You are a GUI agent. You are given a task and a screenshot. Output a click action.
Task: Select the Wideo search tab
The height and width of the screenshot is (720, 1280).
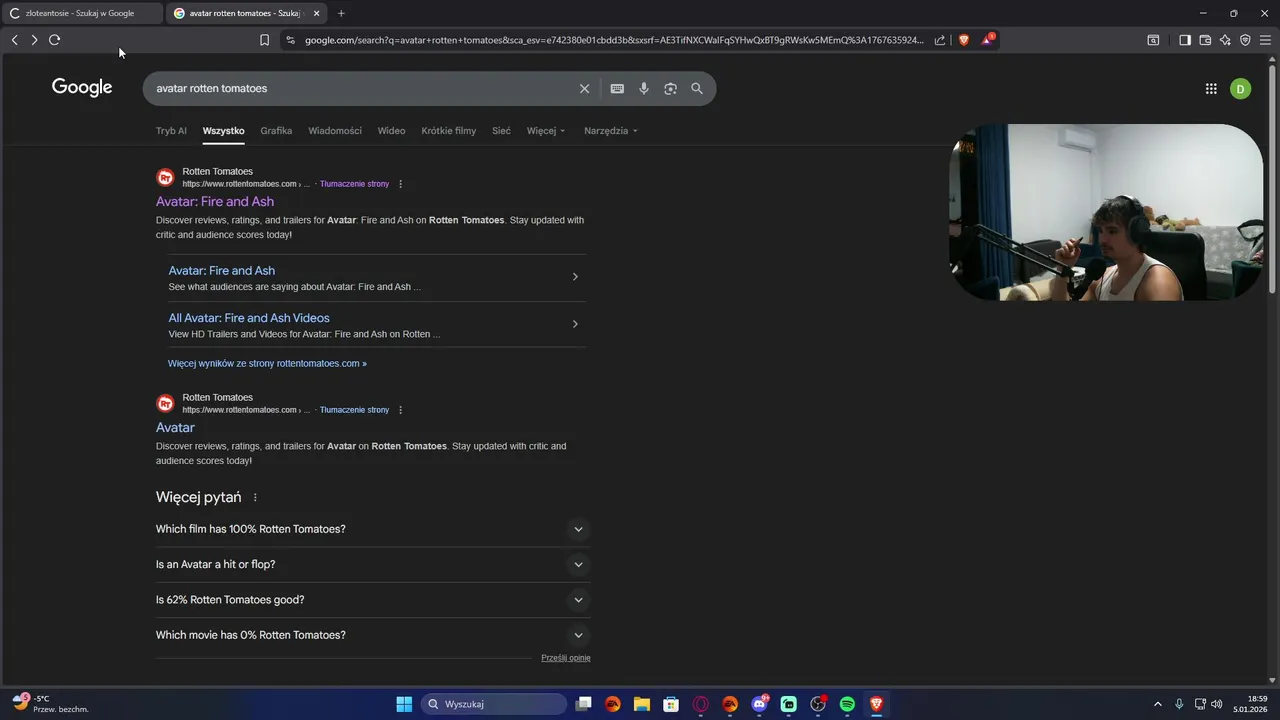[x=391, y=131]
